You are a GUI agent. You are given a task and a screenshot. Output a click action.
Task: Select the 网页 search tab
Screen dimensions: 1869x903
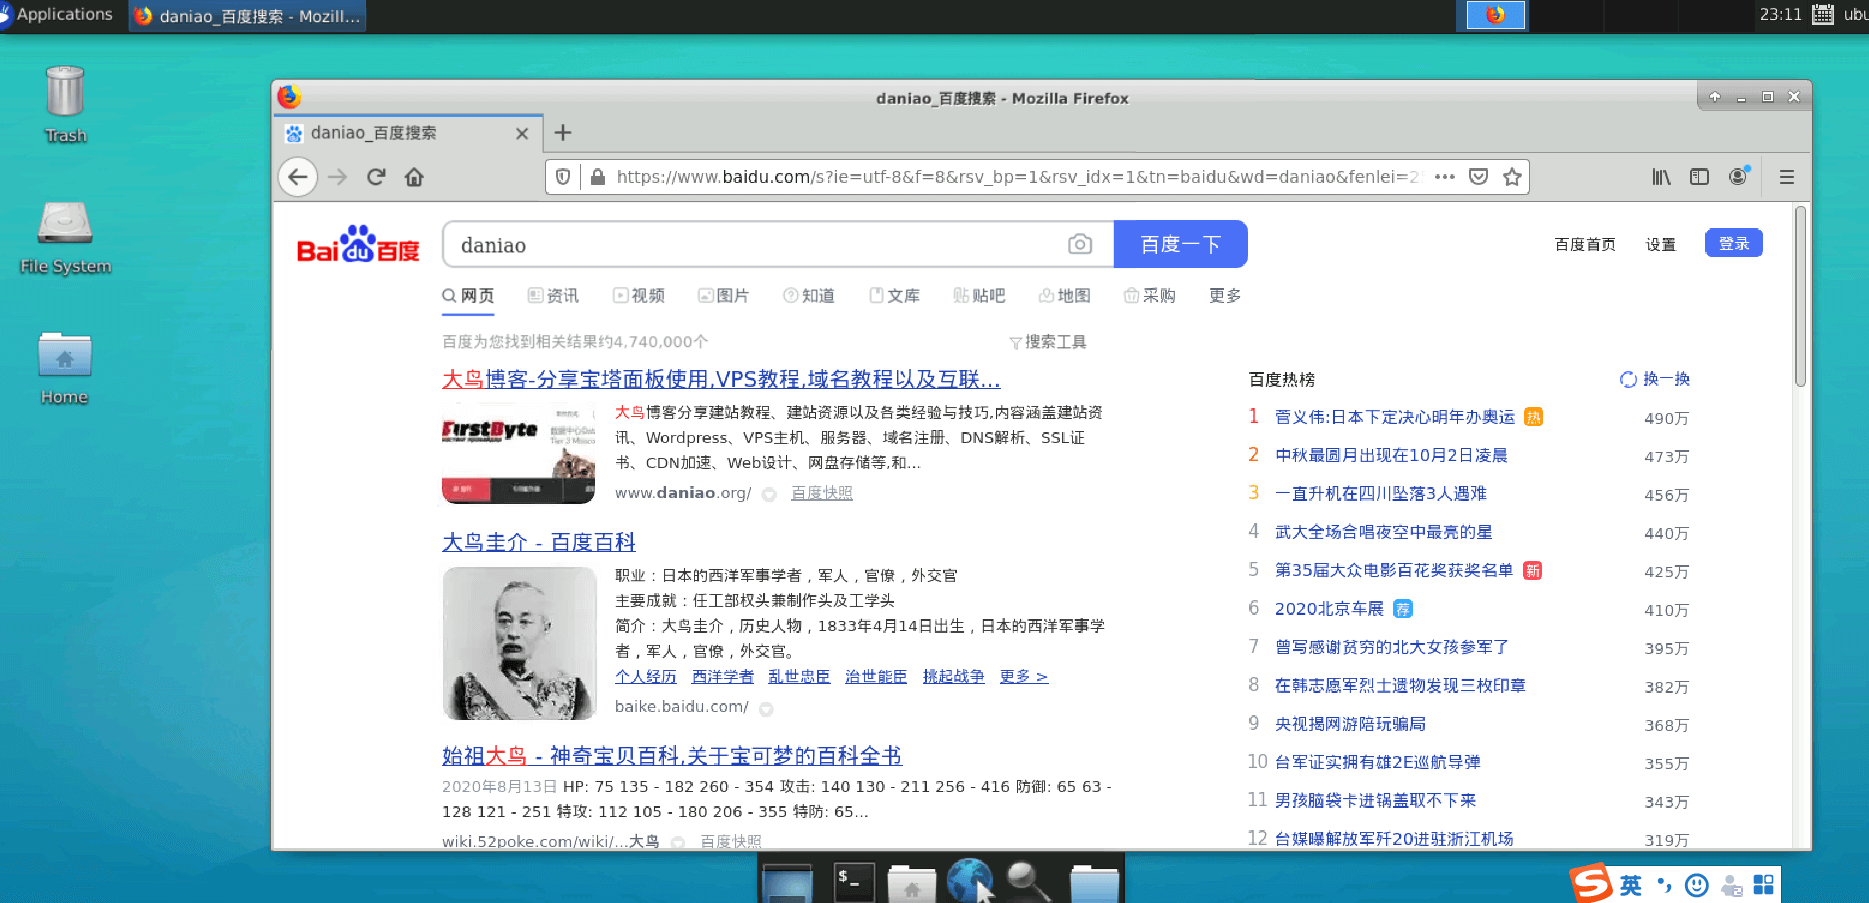click(468, 296)
